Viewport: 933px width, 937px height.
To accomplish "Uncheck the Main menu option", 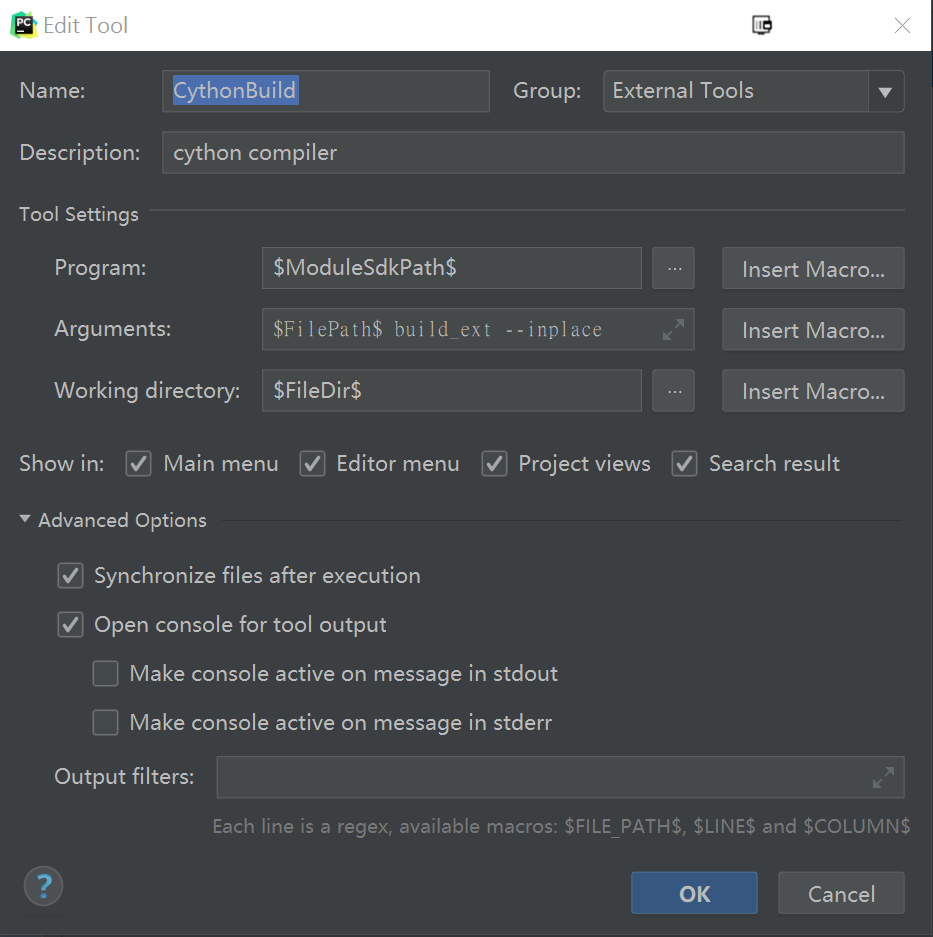I will pyautogui.click(x=138, y=463).
